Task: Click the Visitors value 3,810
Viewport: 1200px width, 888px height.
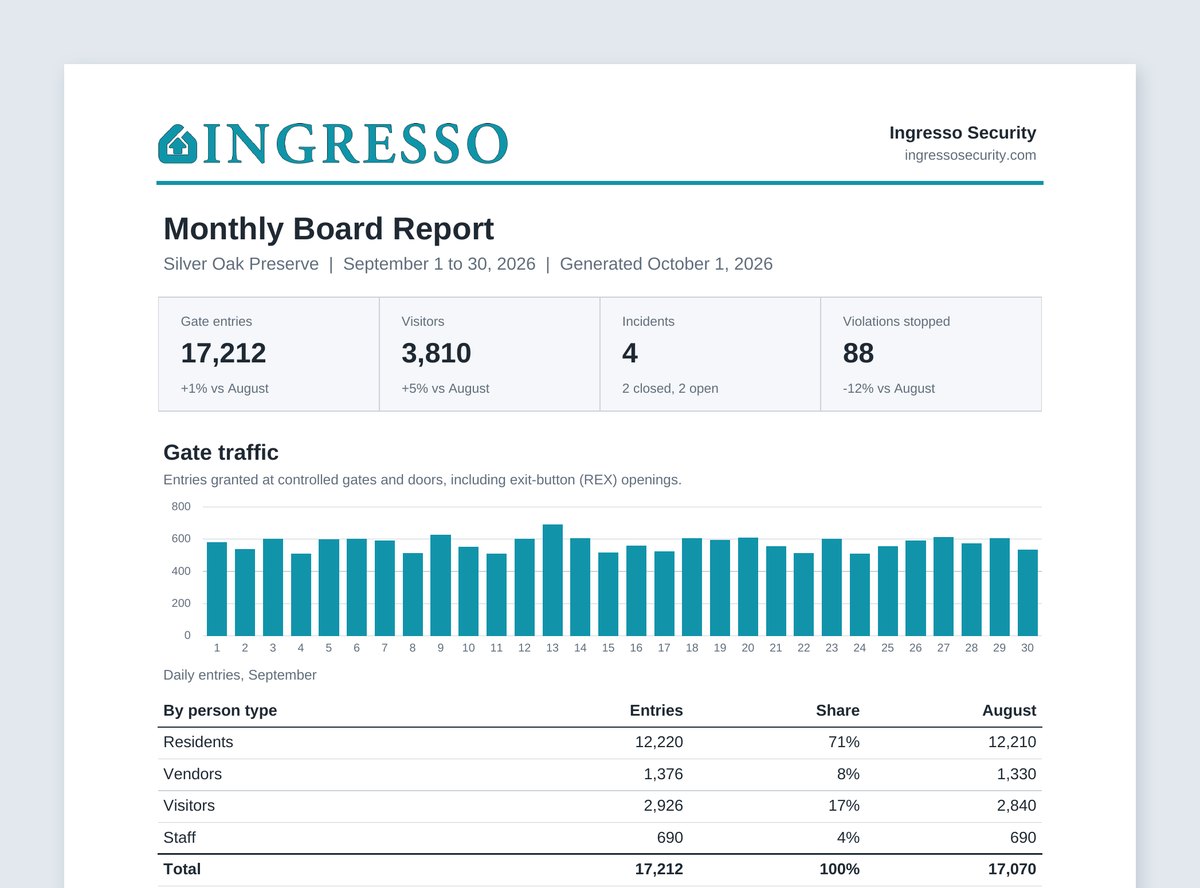Action: click(x=436, y=353)
